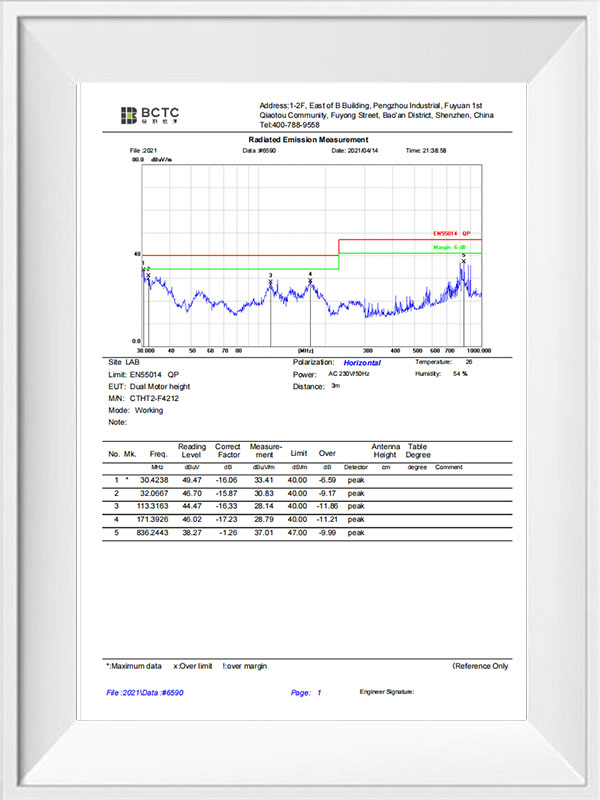600x800 pixels.
Task: Click the 'Date: 2021/04/14' header text
Action: [x=355, y=151]
